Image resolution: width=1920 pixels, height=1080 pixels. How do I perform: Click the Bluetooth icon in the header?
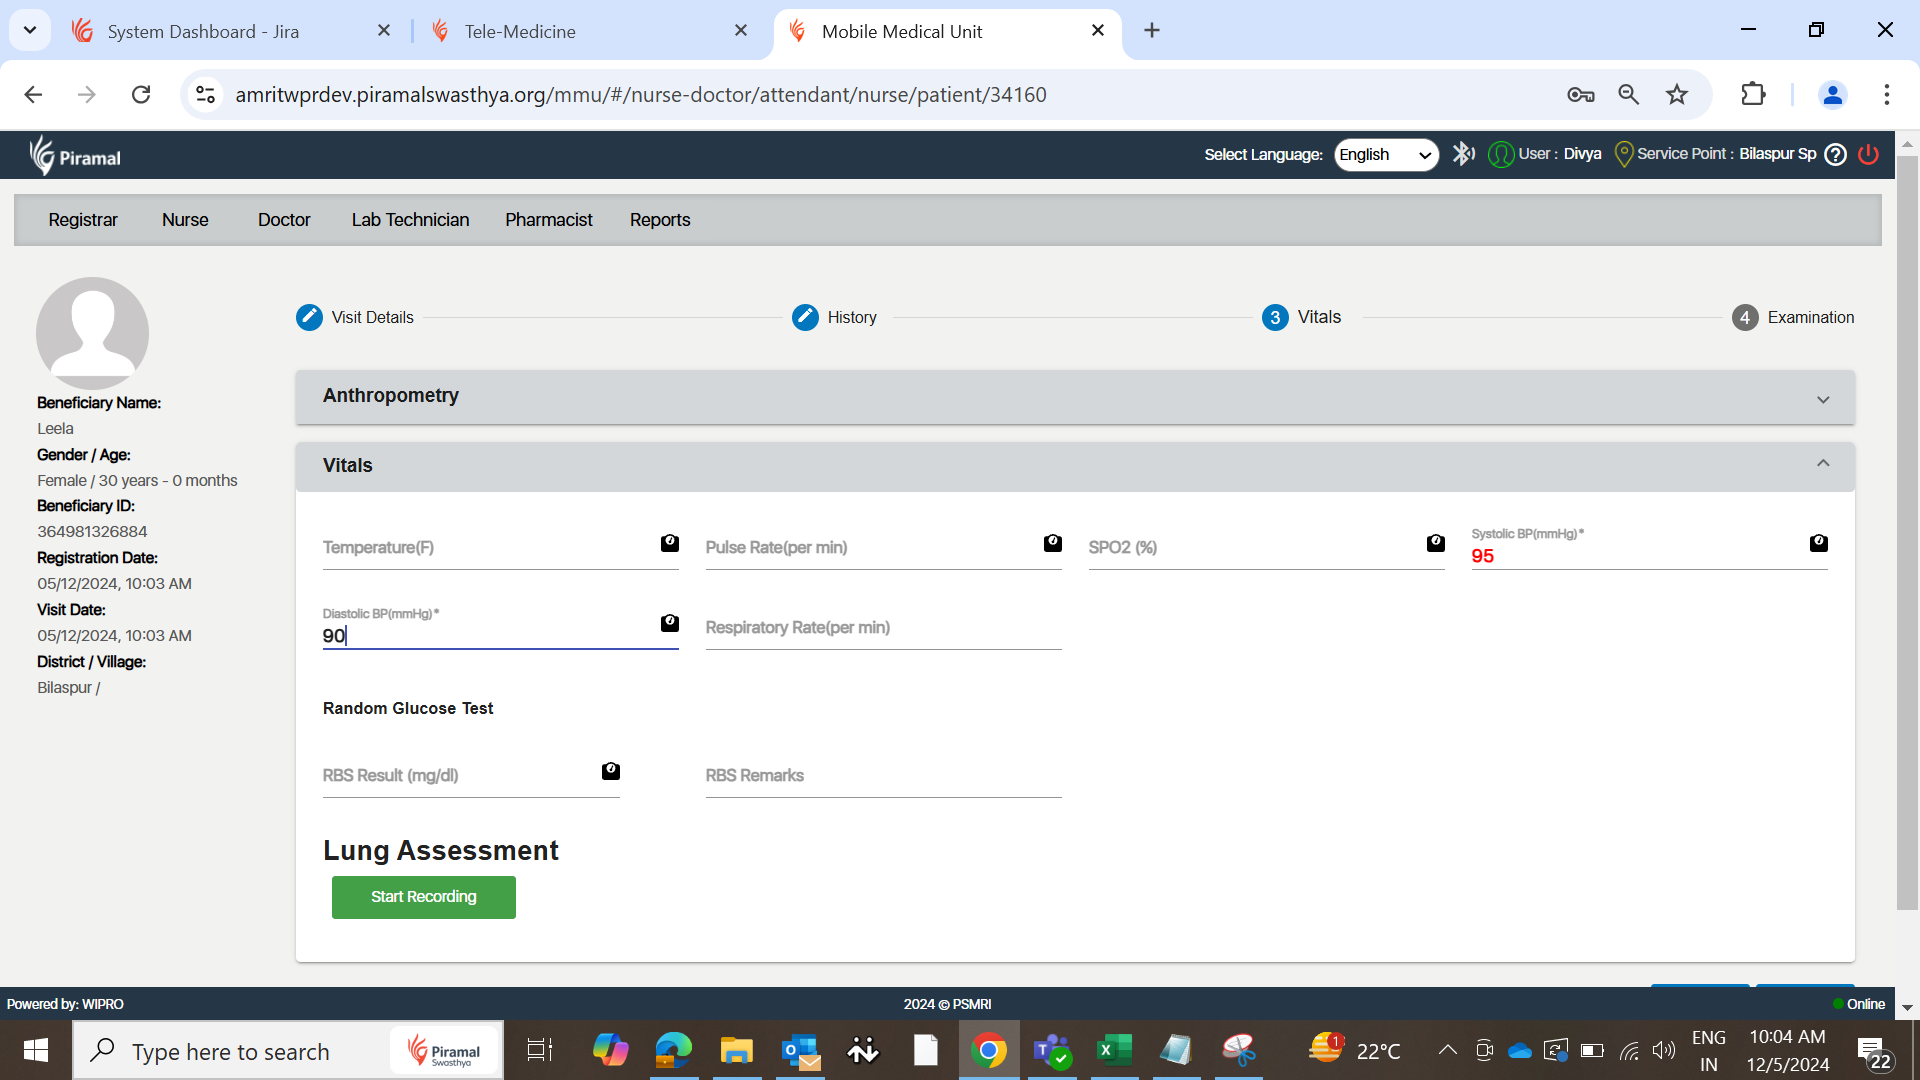click(1463, 154)
